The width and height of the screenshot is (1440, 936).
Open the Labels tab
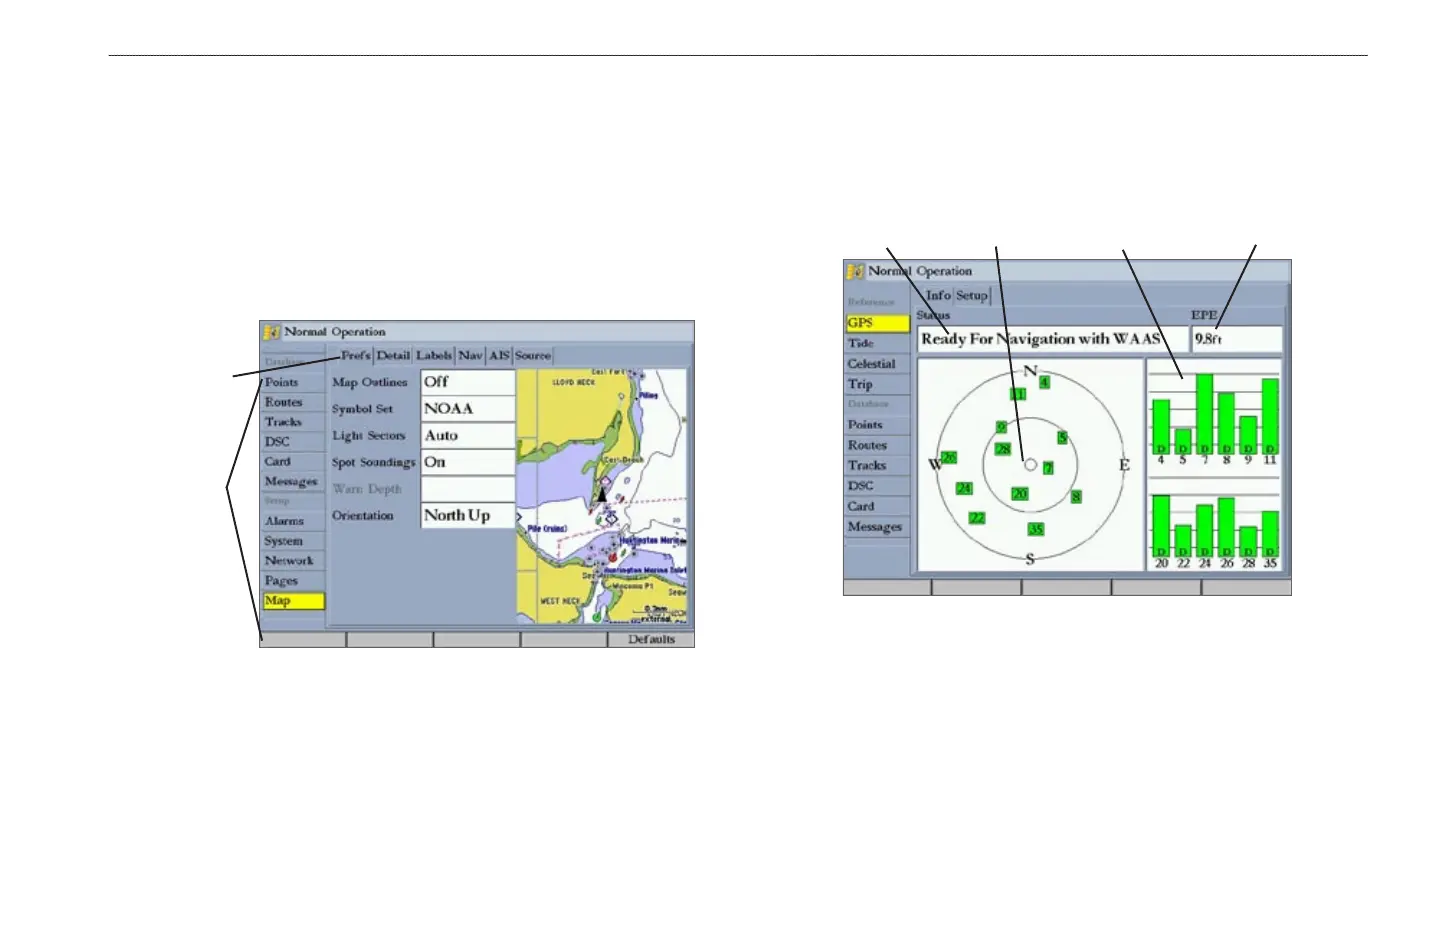(434, 355)
